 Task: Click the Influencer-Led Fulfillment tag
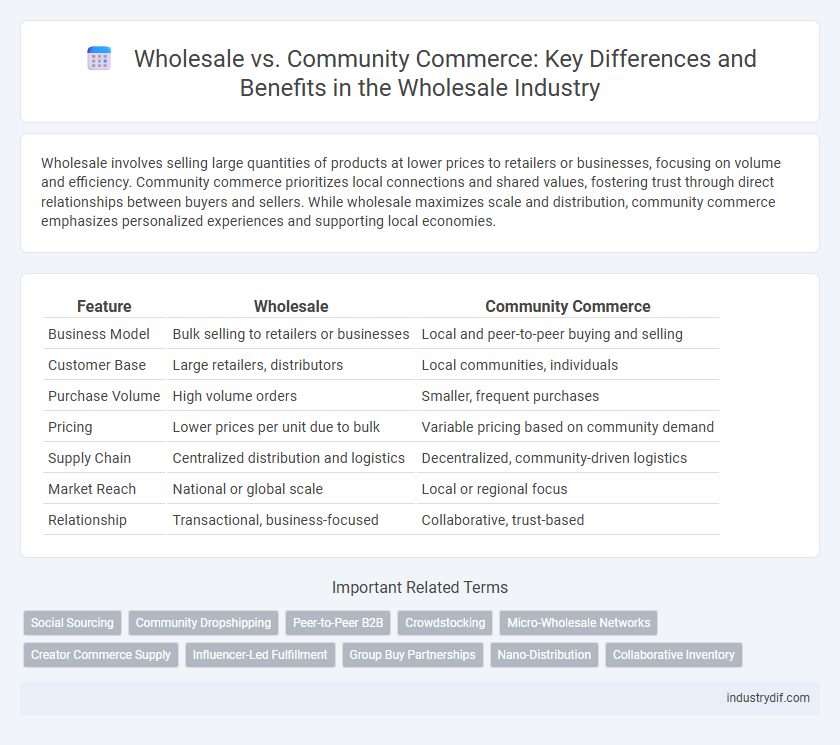pyautogui.click(x=260, y=655)
